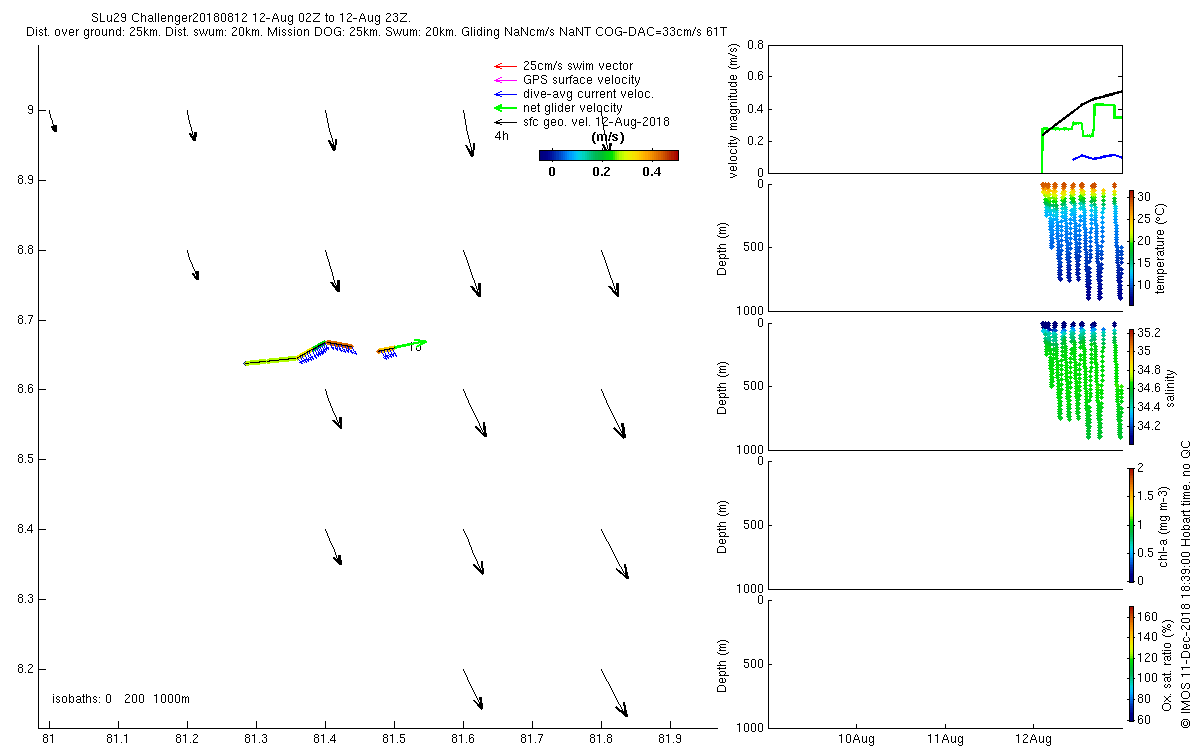Click longitude tick '81.5' on the map axis
This screenshot has height=750, width=1200.
point(394,739)
